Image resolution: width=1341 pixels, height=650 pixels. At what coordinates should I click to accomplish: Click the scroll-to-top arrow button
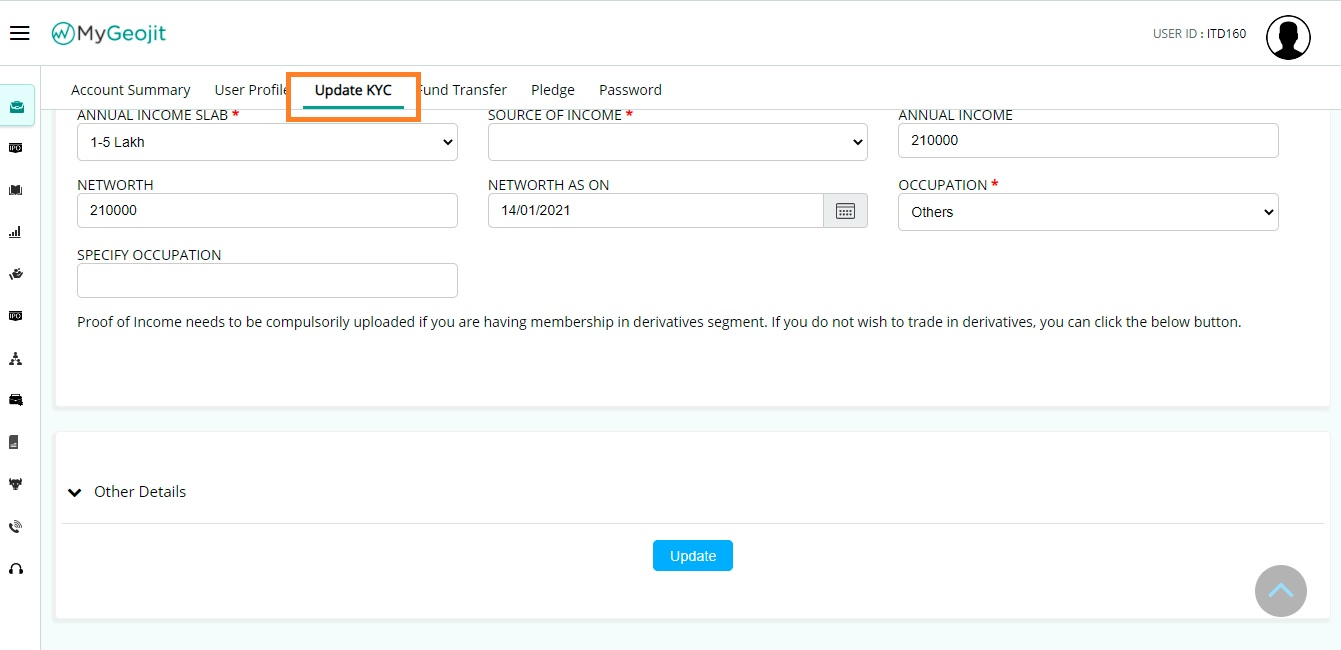coord(1281,591)
